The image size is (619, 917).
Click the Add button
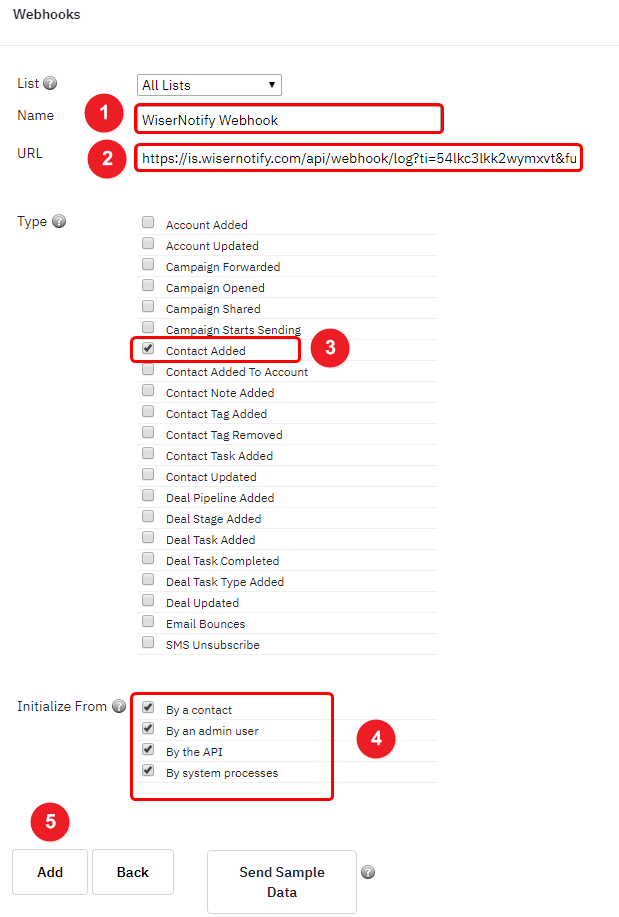point(50,872)
